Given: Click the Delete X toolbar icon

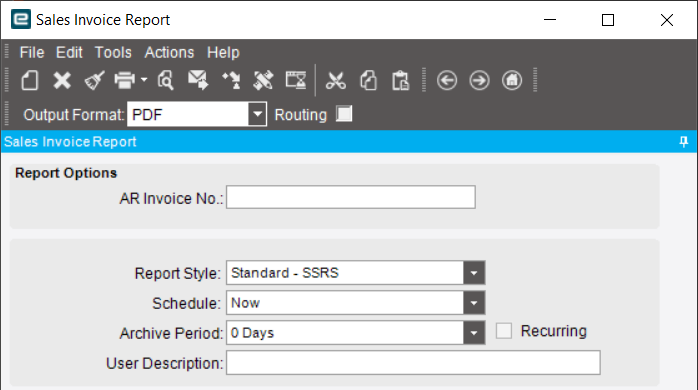Looking at the screenshot, I should point(62,81).
